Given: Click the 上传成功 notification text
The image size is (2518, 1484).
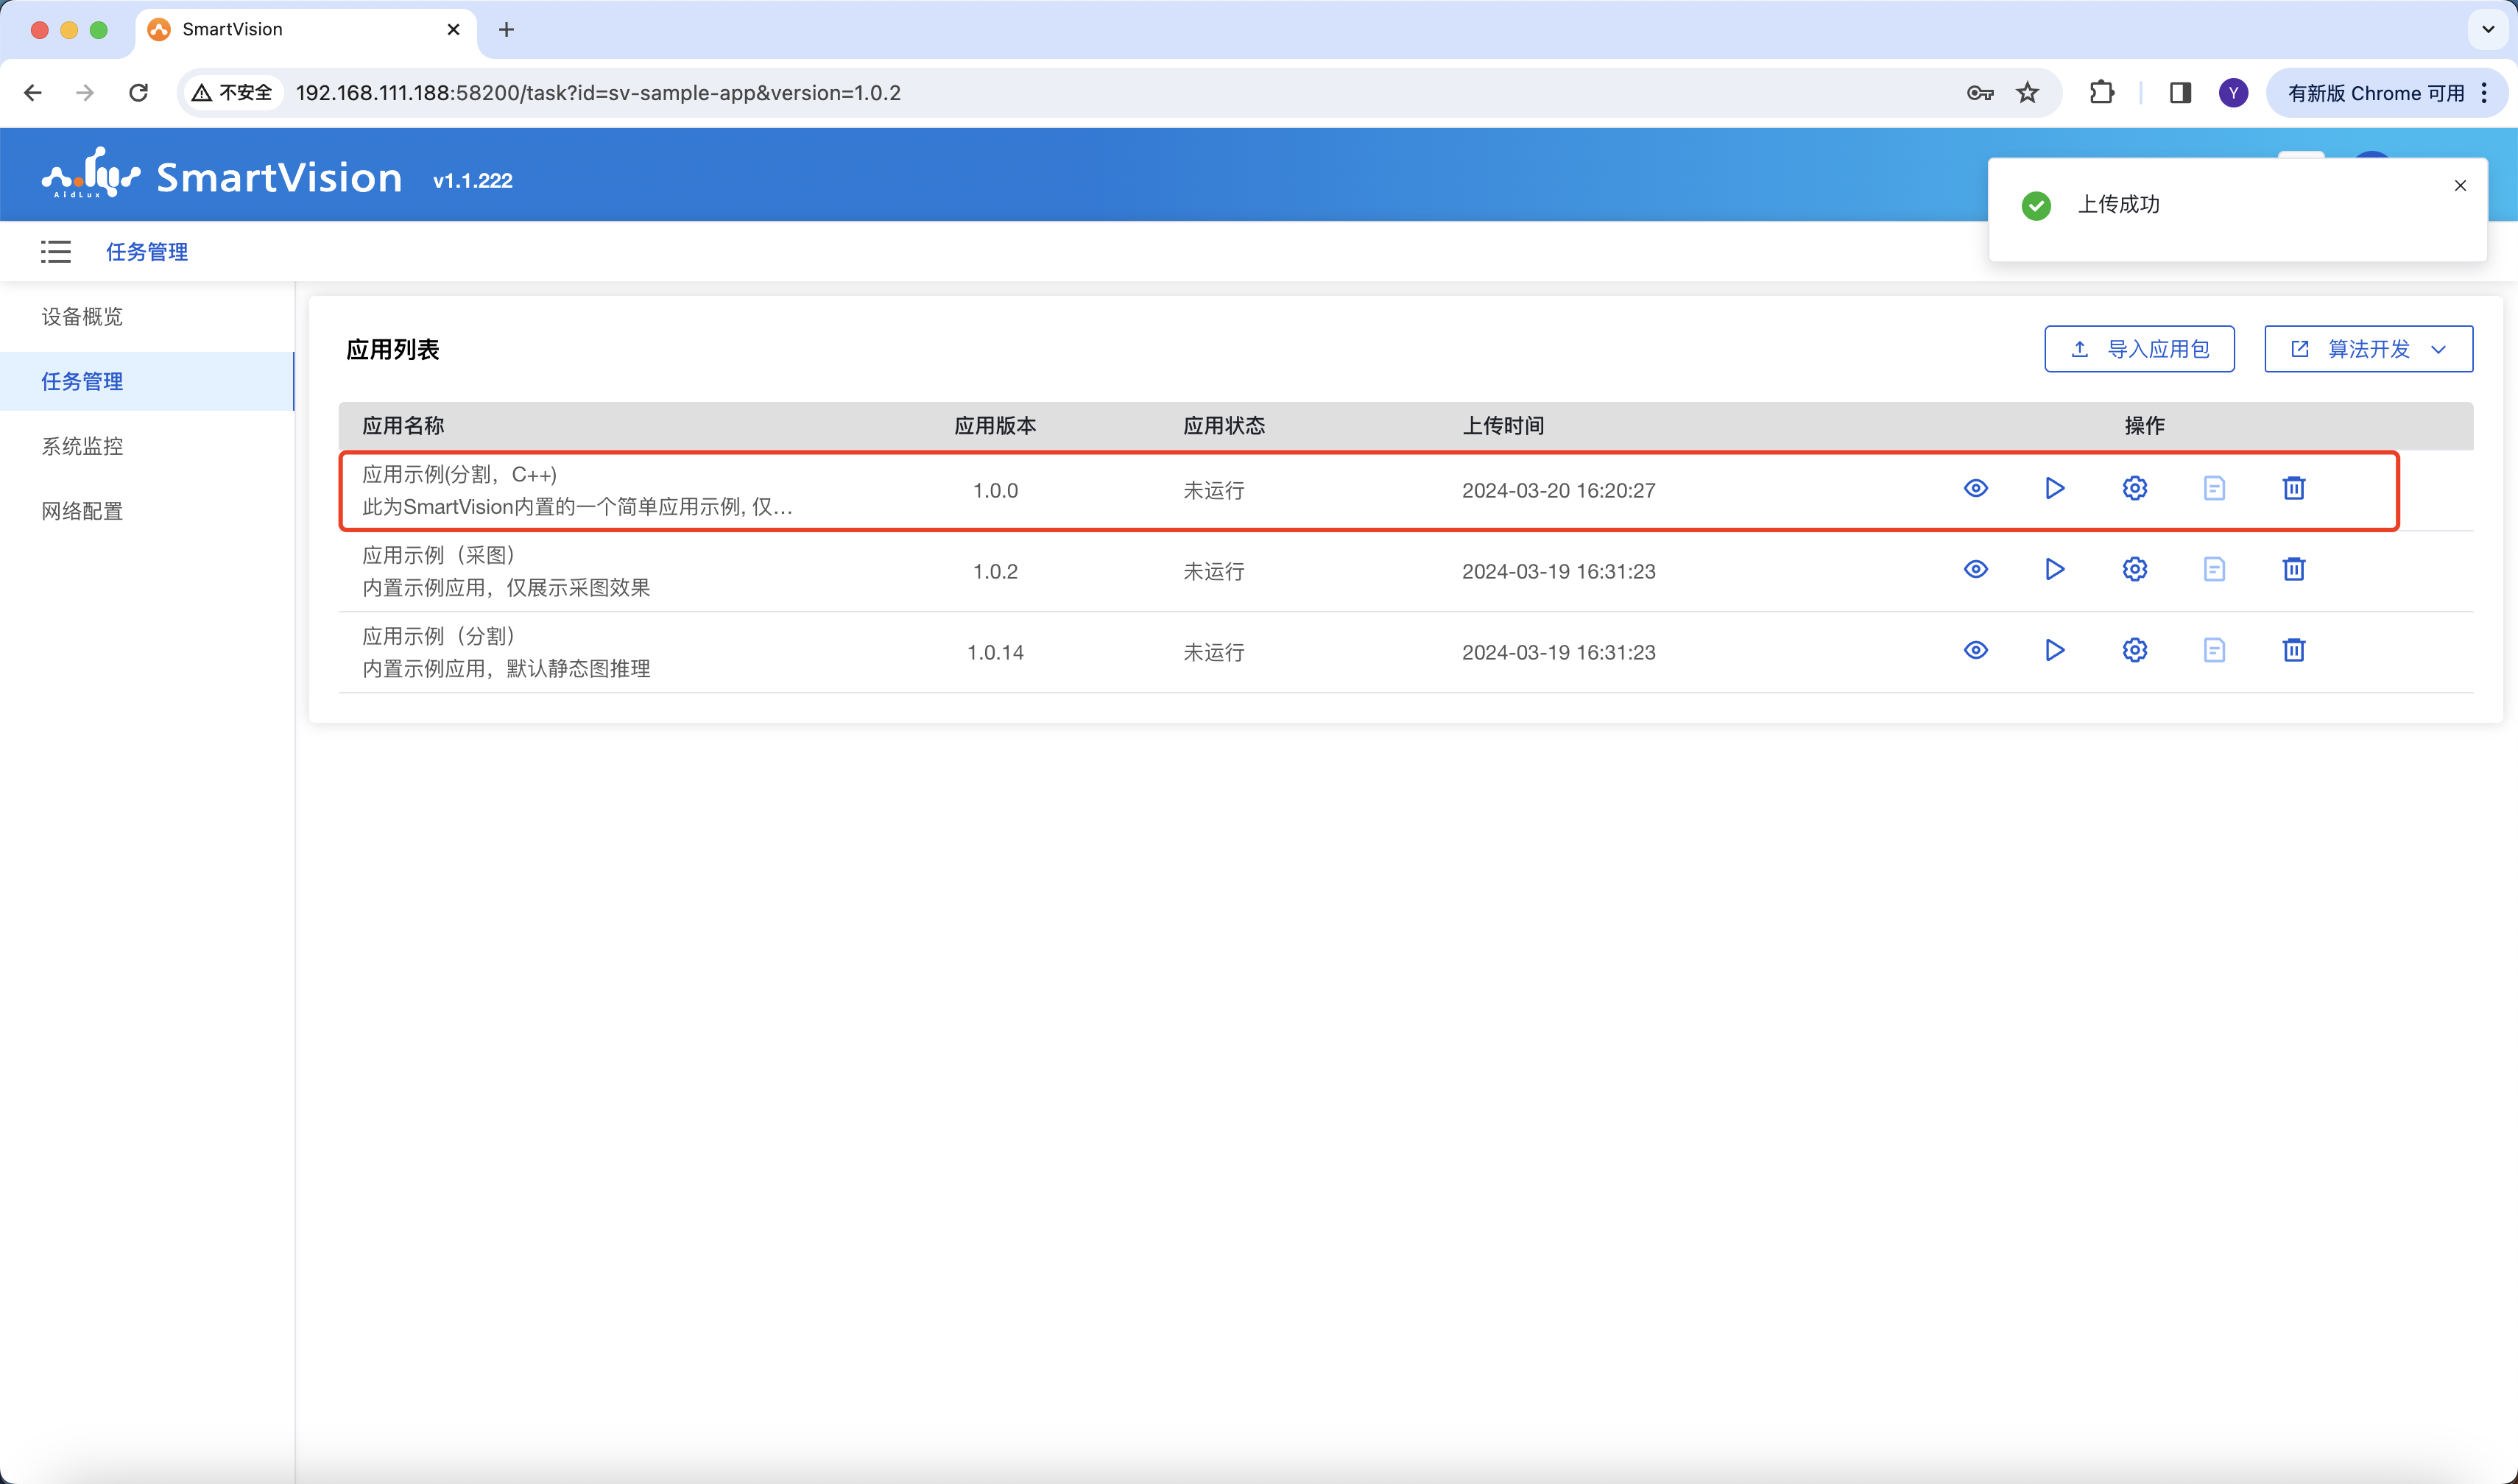Looking at the screenshot, I should click(2118, 205).
